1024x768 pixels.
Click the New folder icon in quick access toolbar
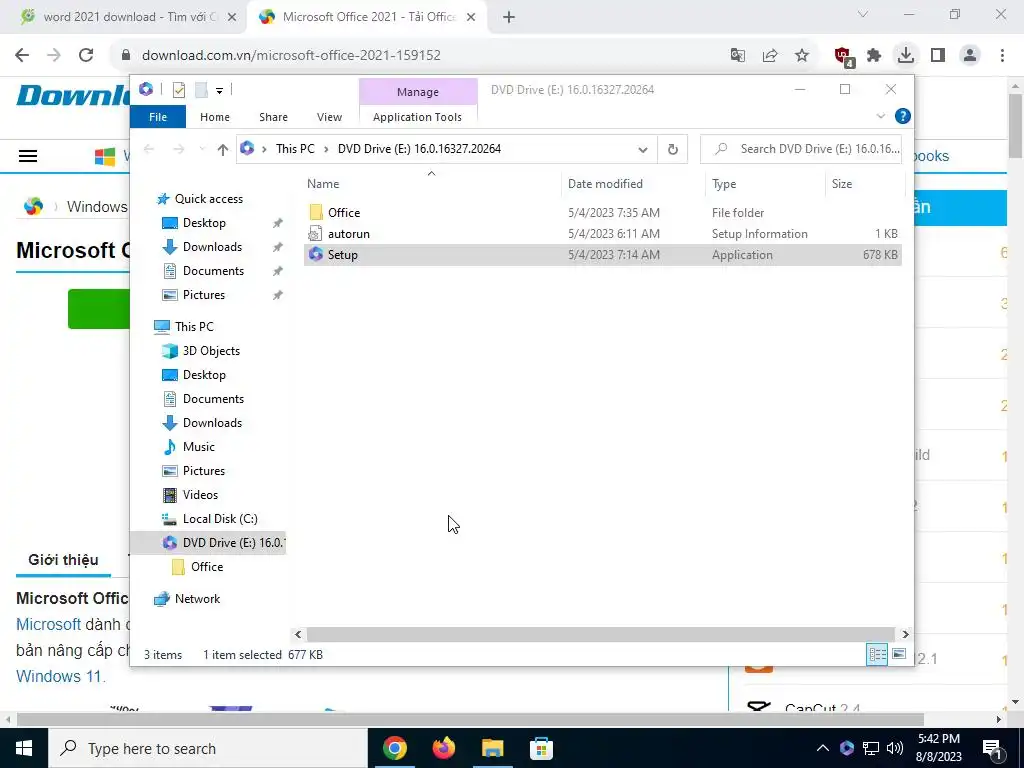[x=201, y=90]
